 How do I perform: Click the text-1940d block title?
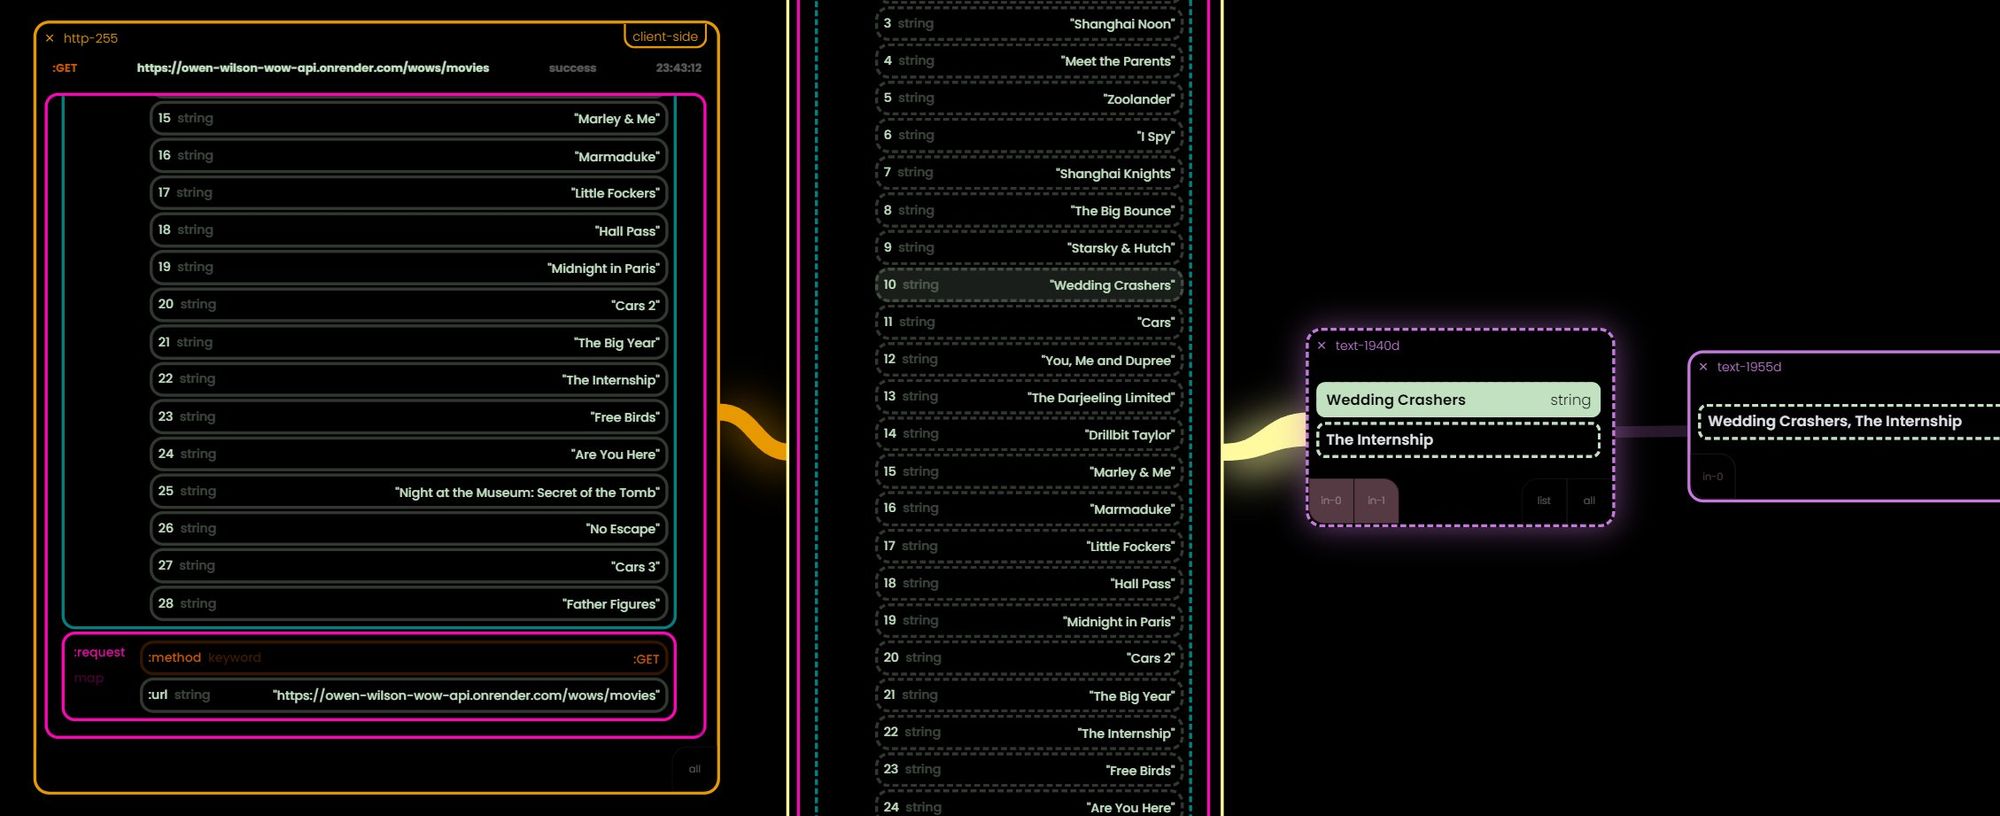(1367, 346)
